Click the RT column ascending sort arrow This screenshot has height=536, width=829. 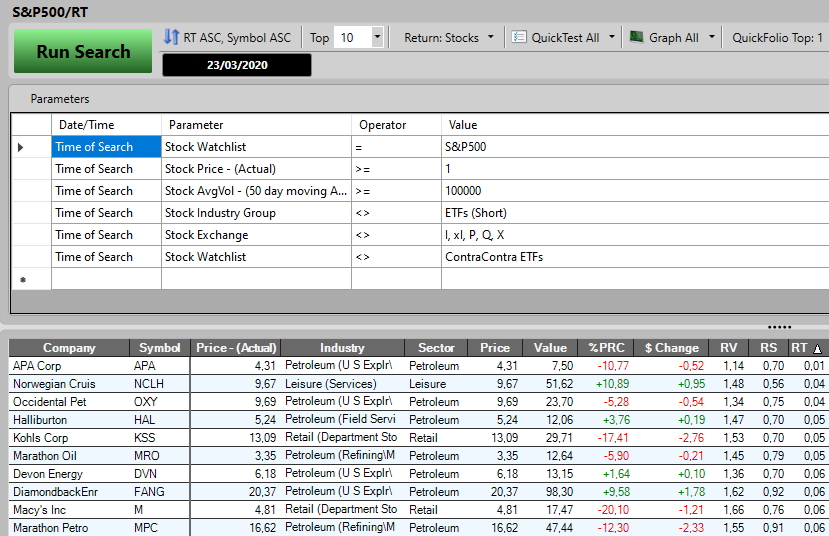tap(817, 349)
